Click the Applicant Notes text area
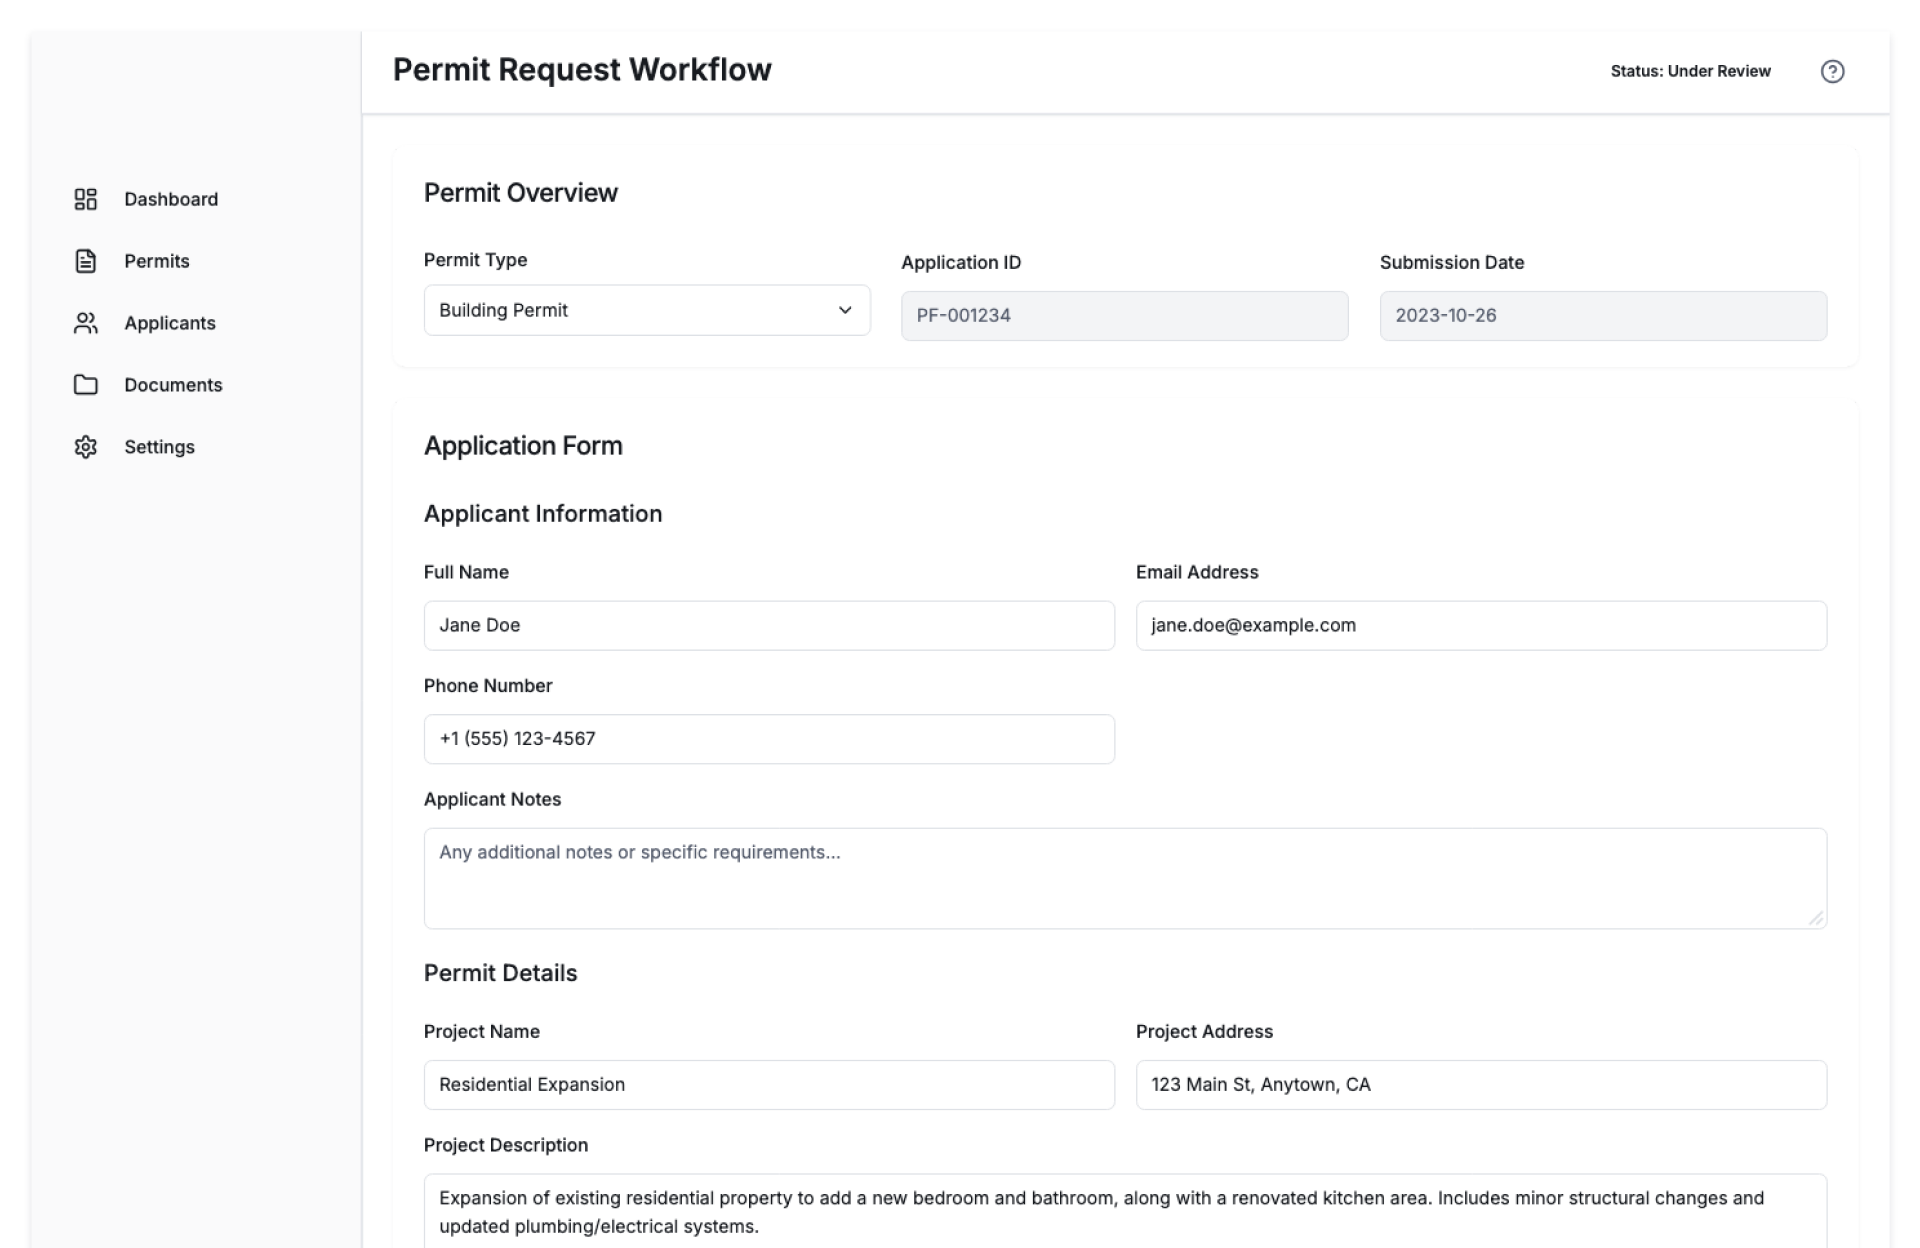1920x1248 pixels. (1124, 877)
